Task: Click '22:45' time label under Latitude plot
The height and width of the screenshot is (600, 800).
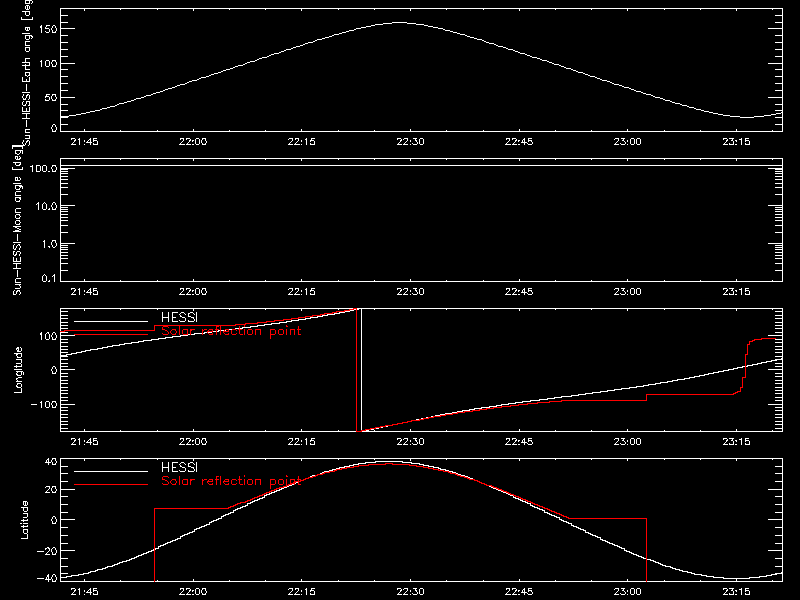Action: coord(519,592)
